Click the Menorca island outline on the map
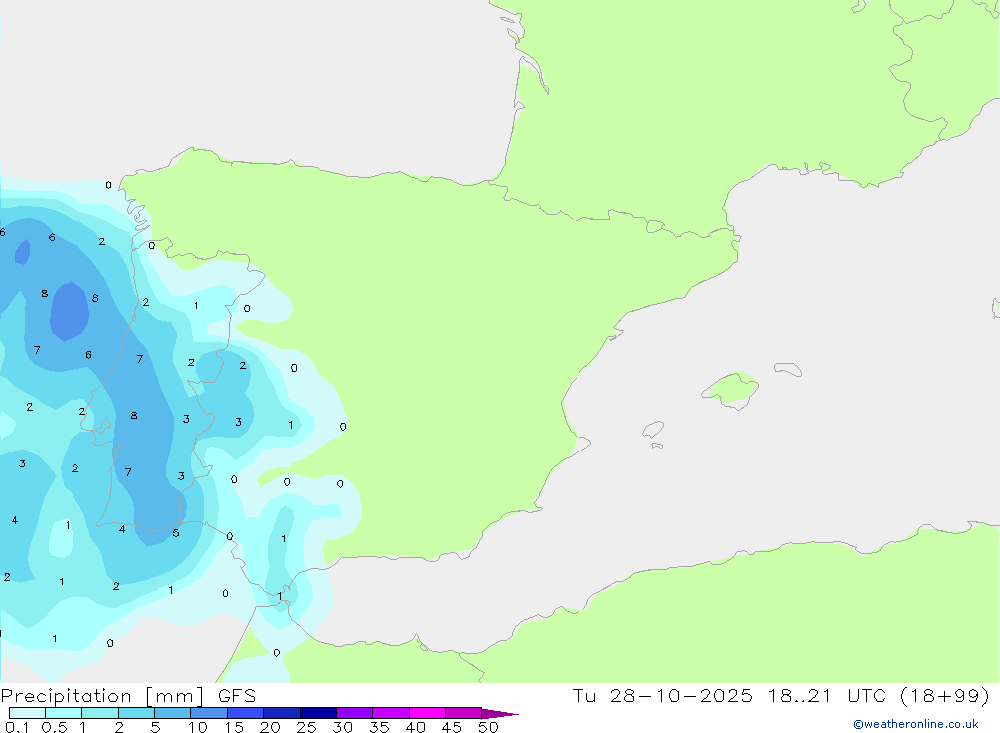This screenshot has width=1000, height=733. pos(788,369)
